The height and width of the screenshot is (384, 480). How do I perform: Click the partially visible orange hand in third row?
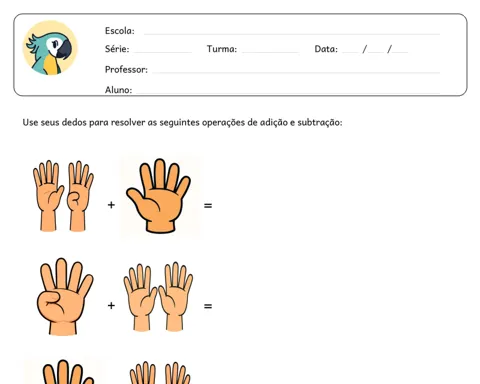tap(68, 372)
